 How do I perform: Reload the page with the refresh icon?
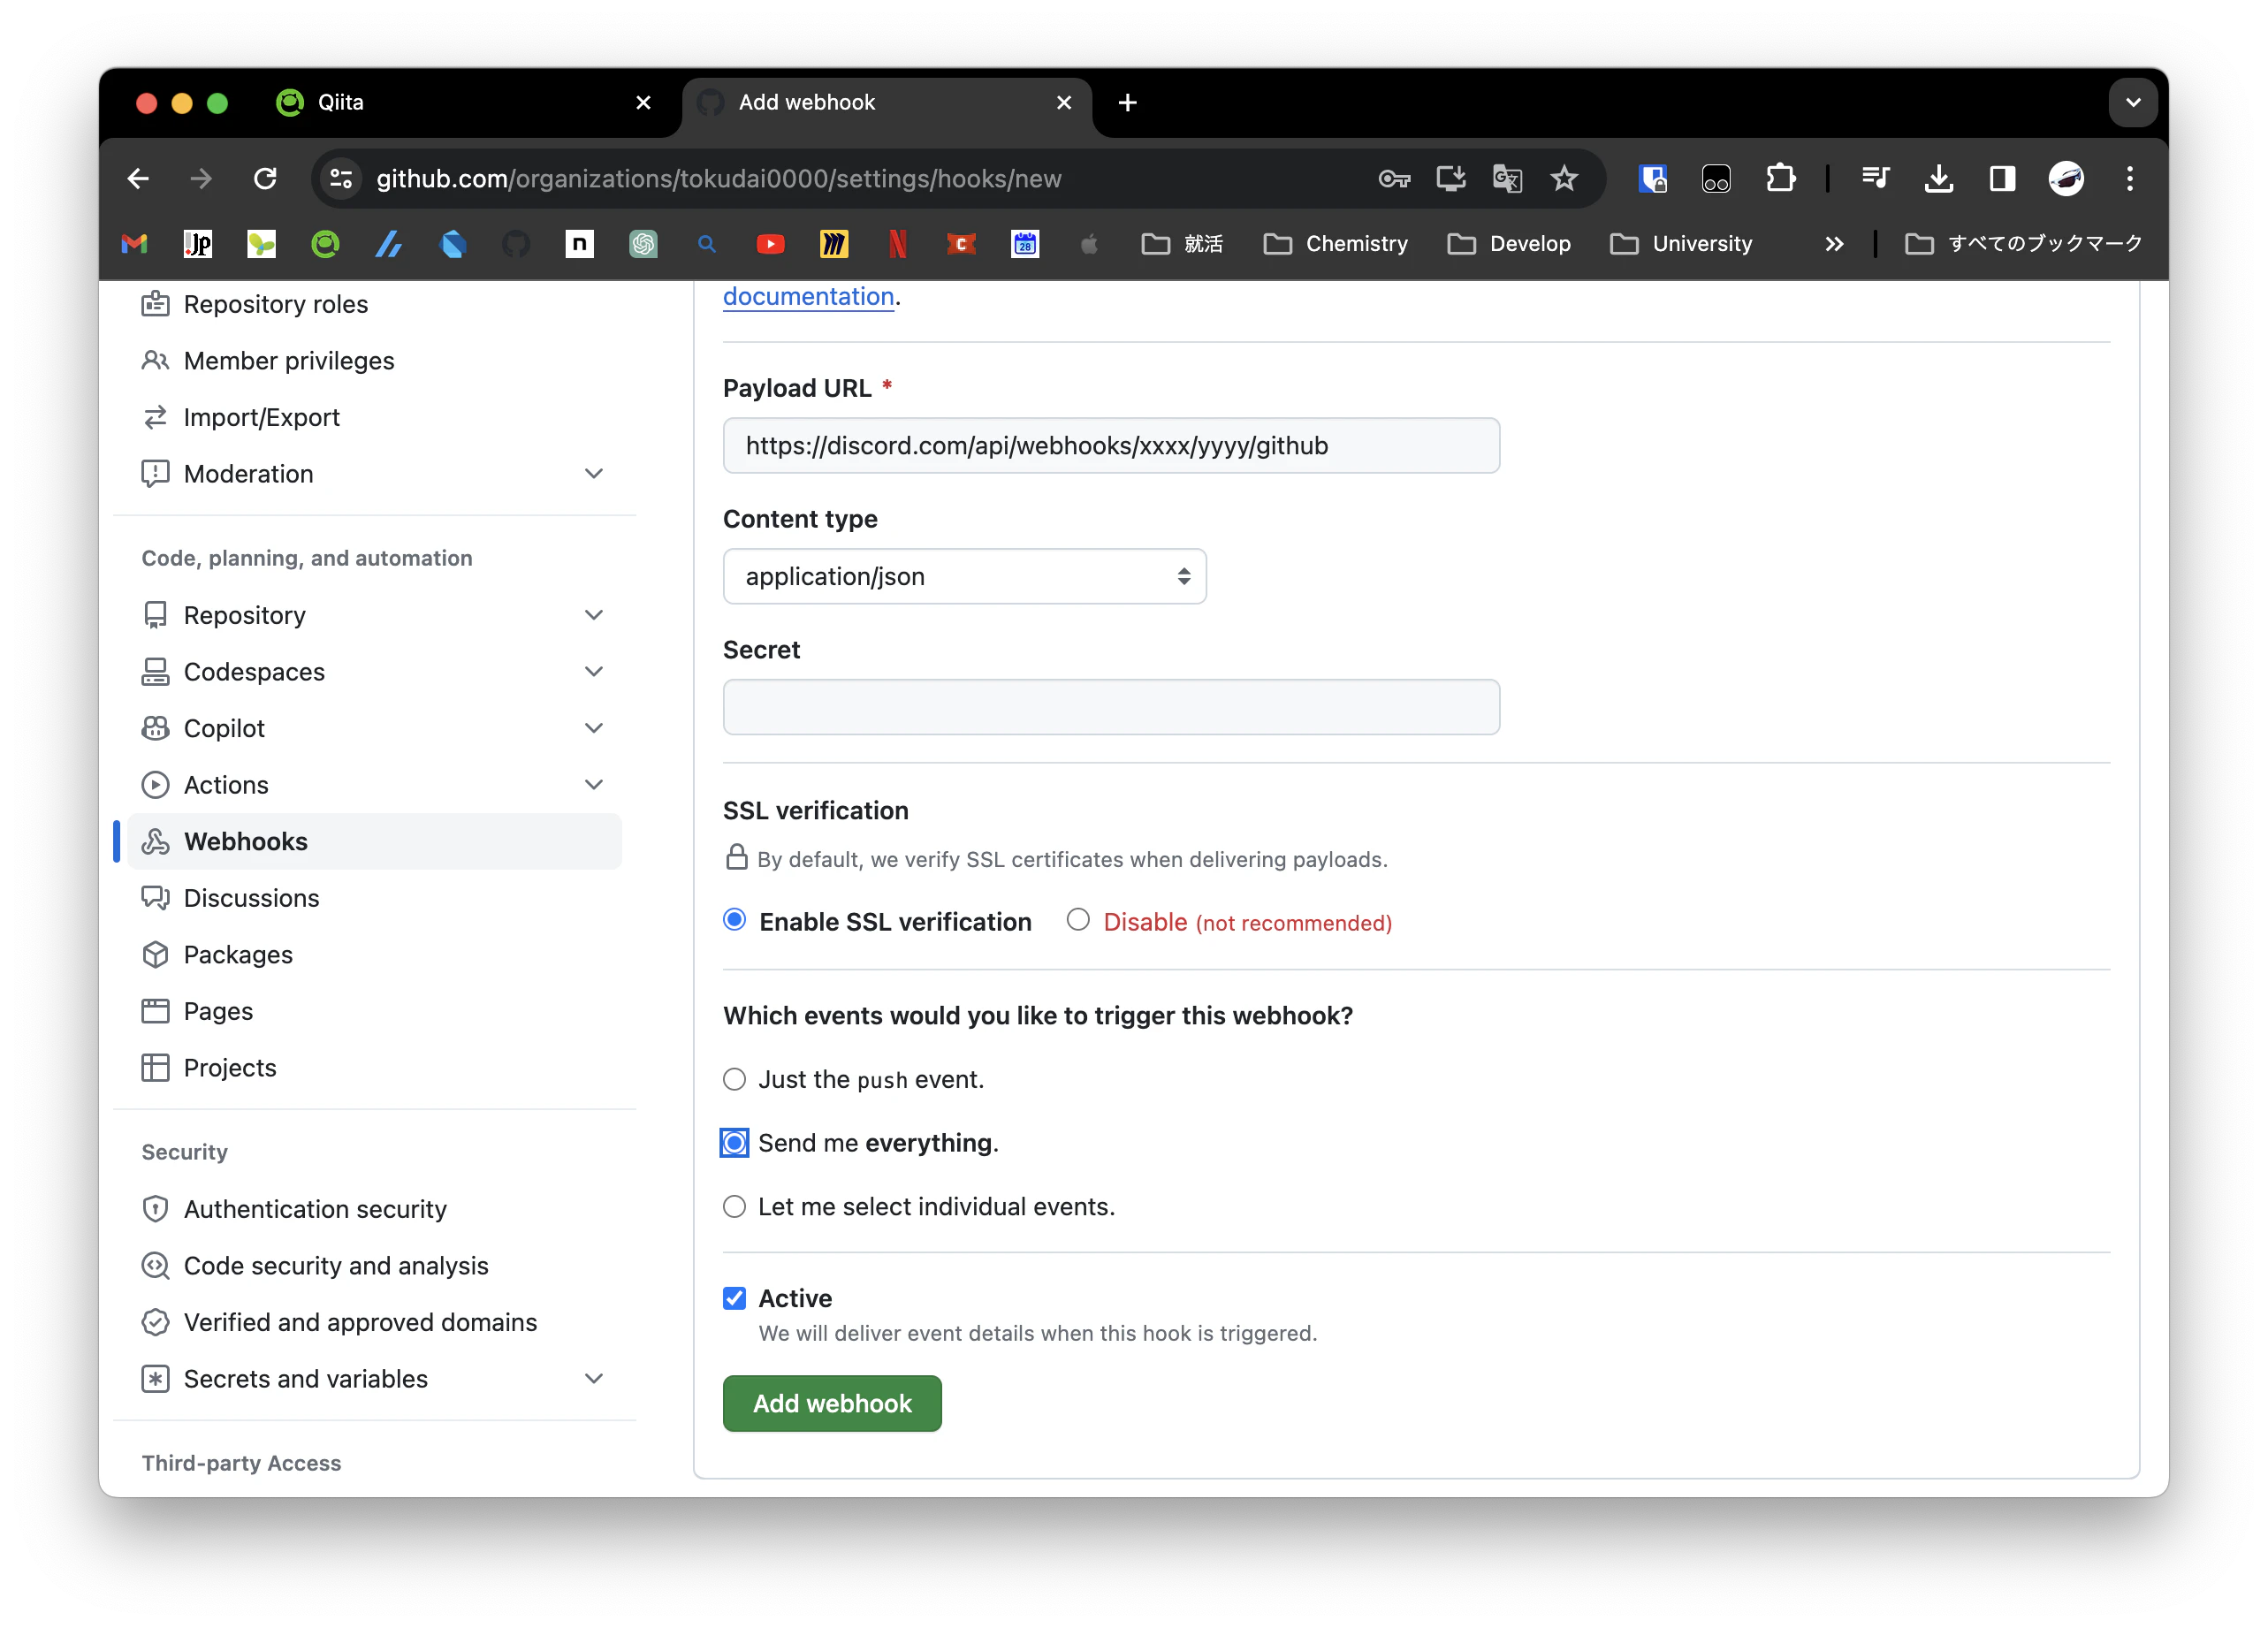click(265, 179)
